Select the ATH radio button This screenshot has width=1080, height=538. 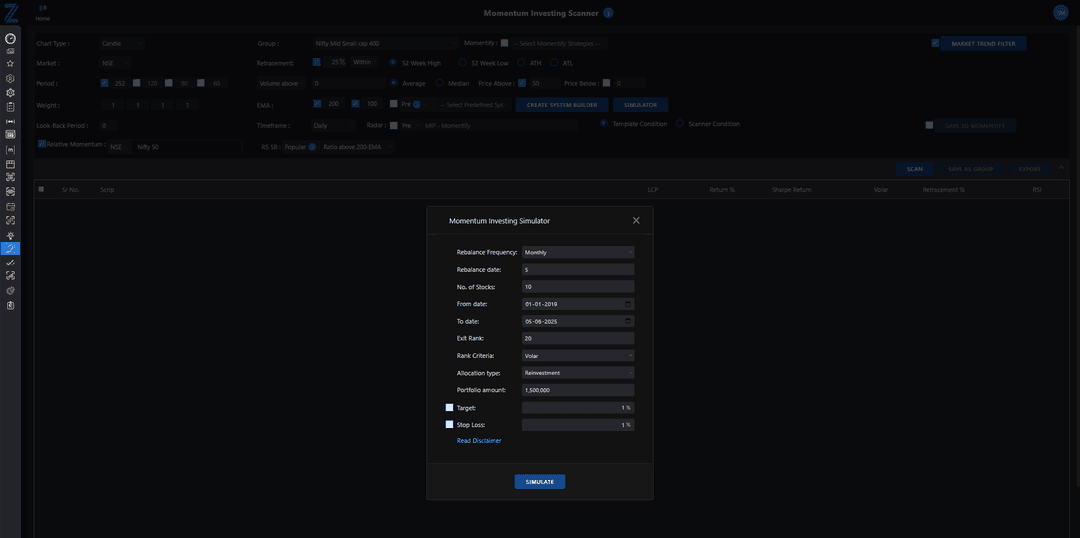pyautogui.click(x=521, y=62)
